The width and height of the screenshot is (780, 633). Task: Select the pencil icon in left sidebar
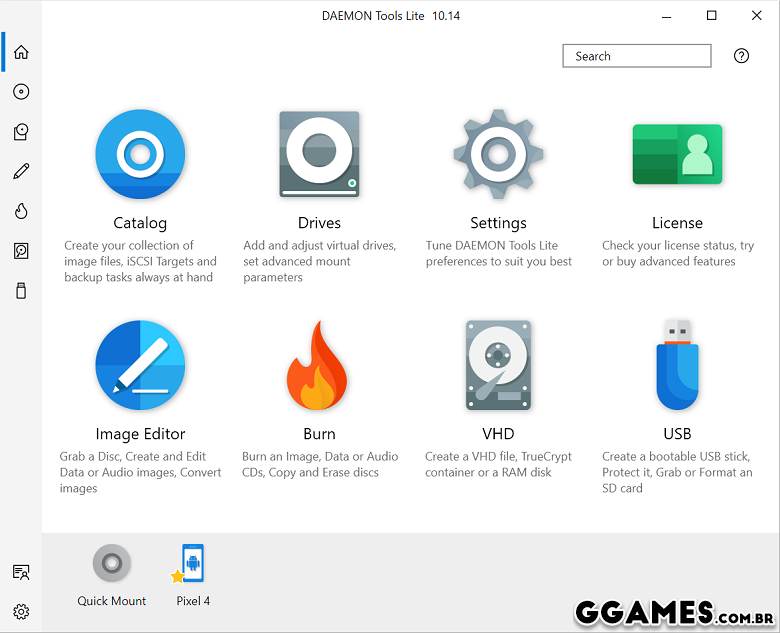[x=21, y=172]
